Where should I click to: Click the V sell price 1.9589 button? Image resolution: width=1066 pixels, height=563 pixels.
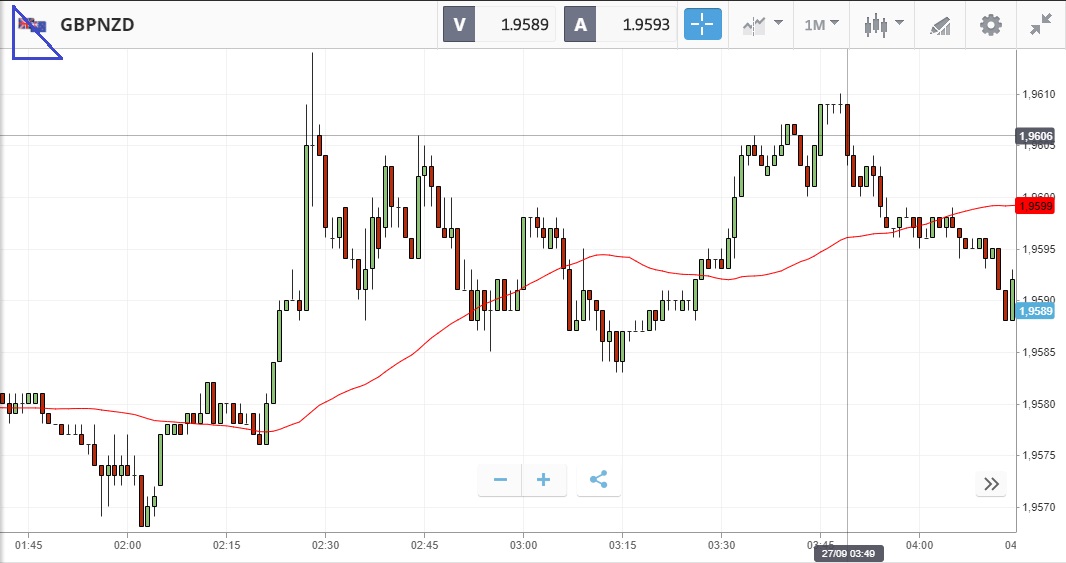[500, 25]
